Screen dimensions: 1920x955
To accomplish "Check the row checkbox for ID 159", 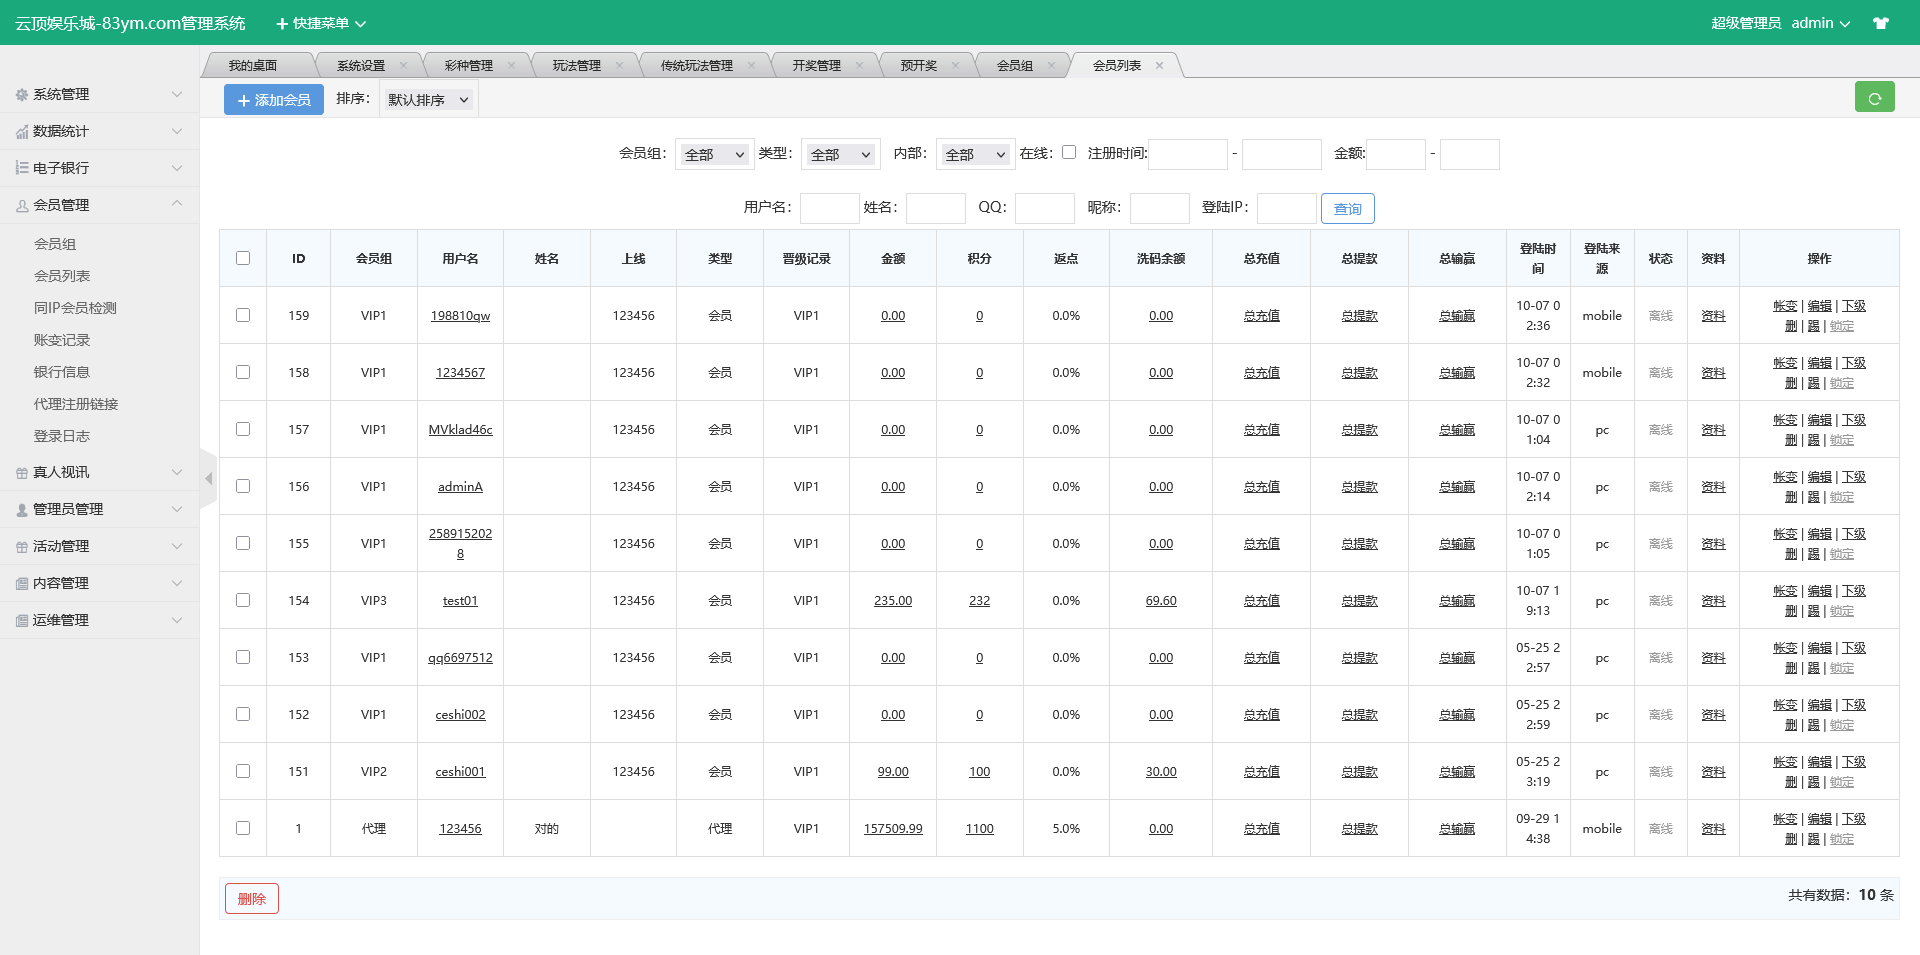I will point(243,315).
